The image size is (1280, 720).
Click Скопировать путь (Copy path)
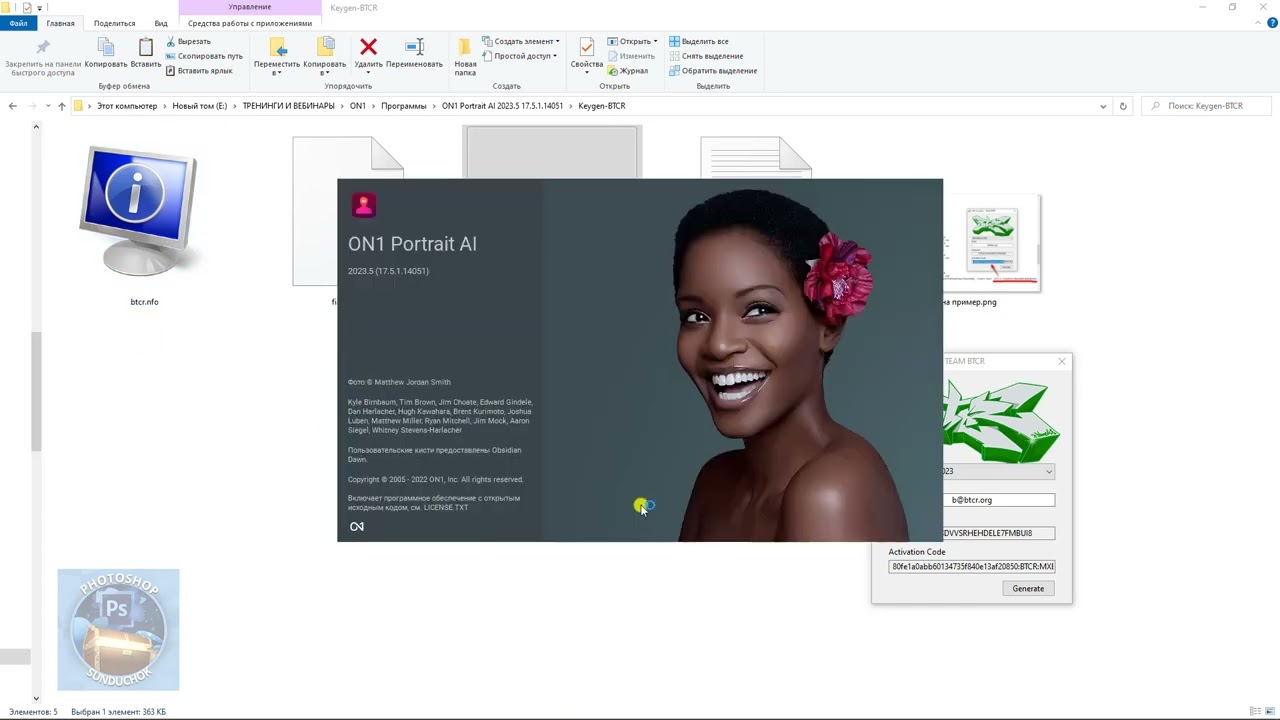204,56
